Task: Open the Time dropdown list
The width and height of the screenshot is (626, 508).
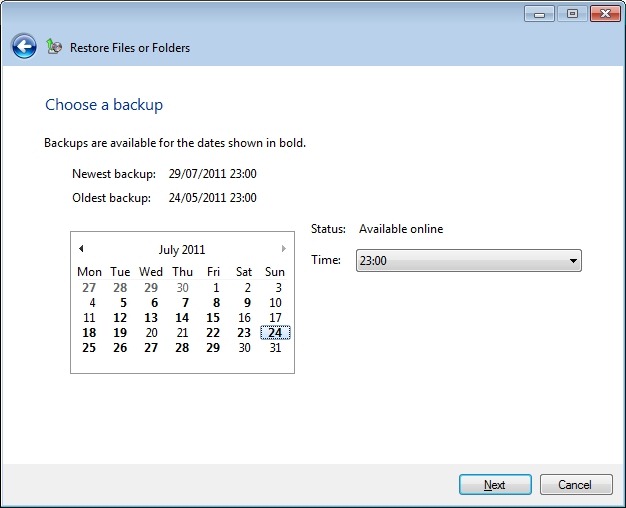Action: point(573,261)
